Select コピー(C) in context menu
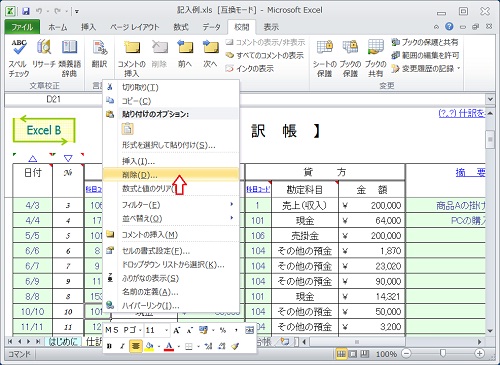500x365 pixels. [x=171, y=101]
